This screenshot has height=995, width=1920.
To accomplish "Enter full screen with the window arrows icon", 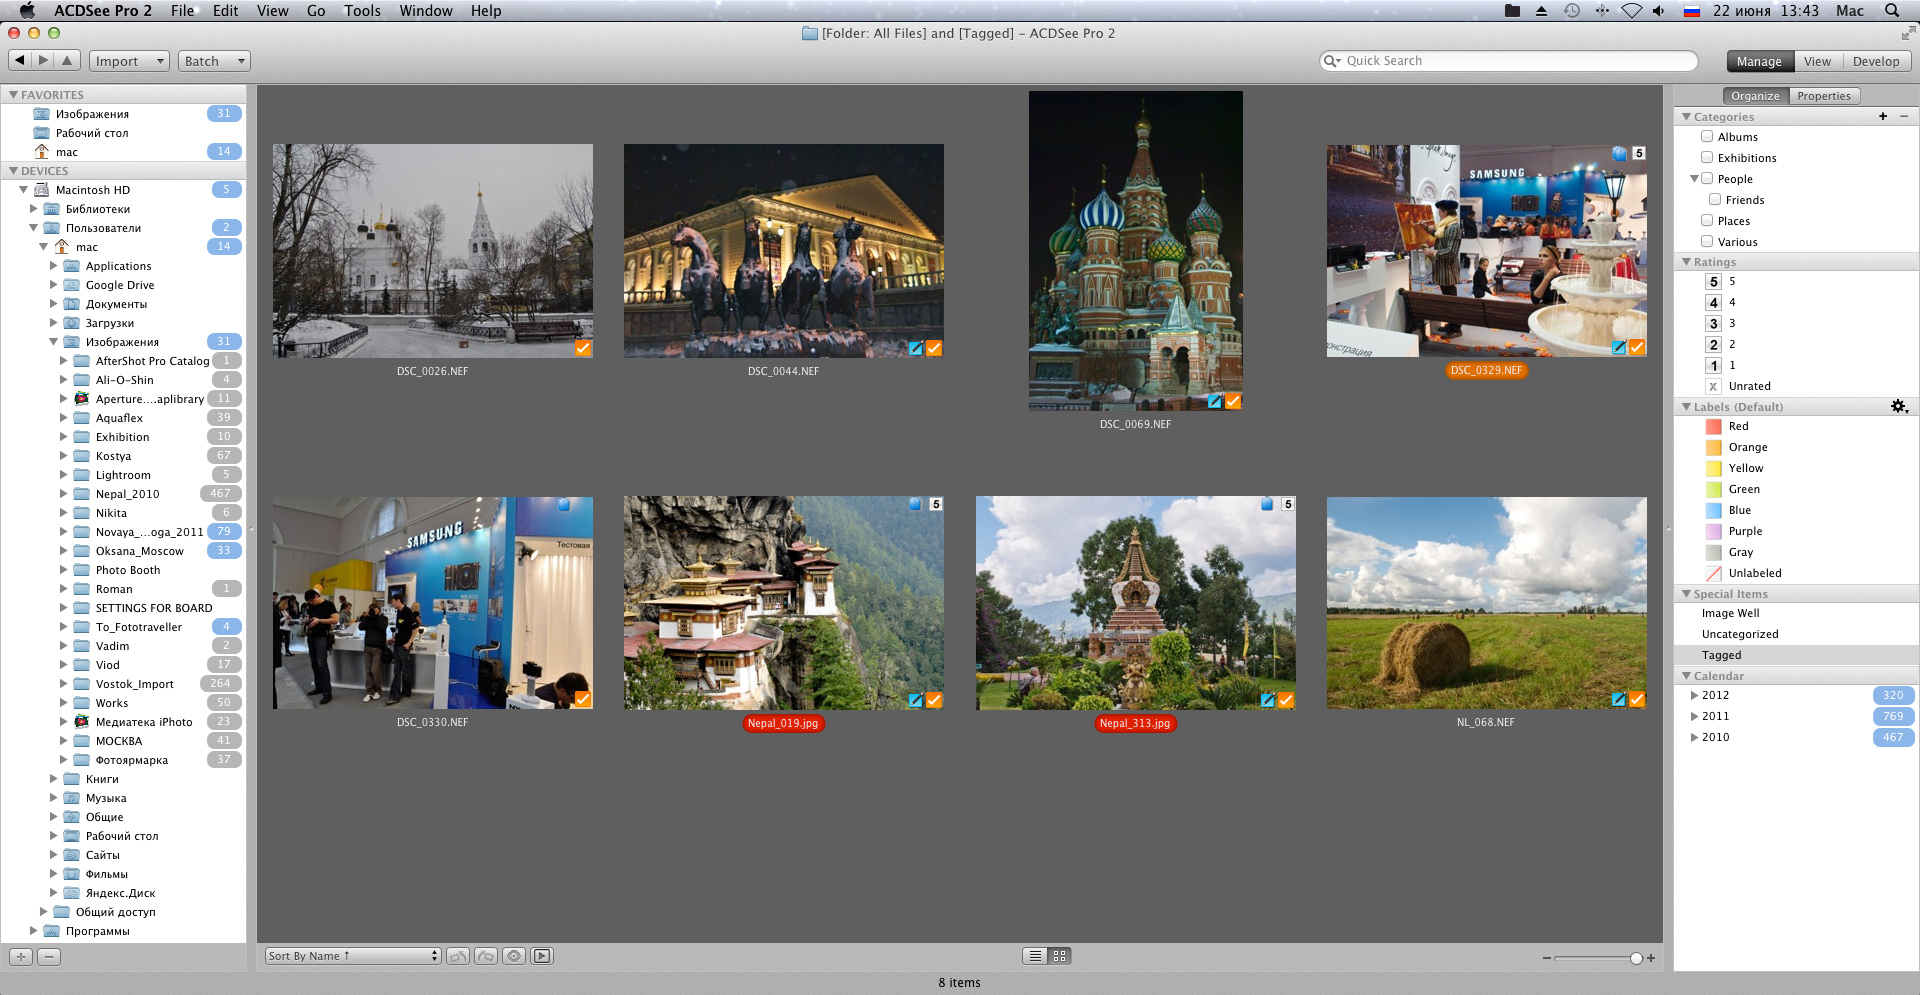I will (1908, 33).
